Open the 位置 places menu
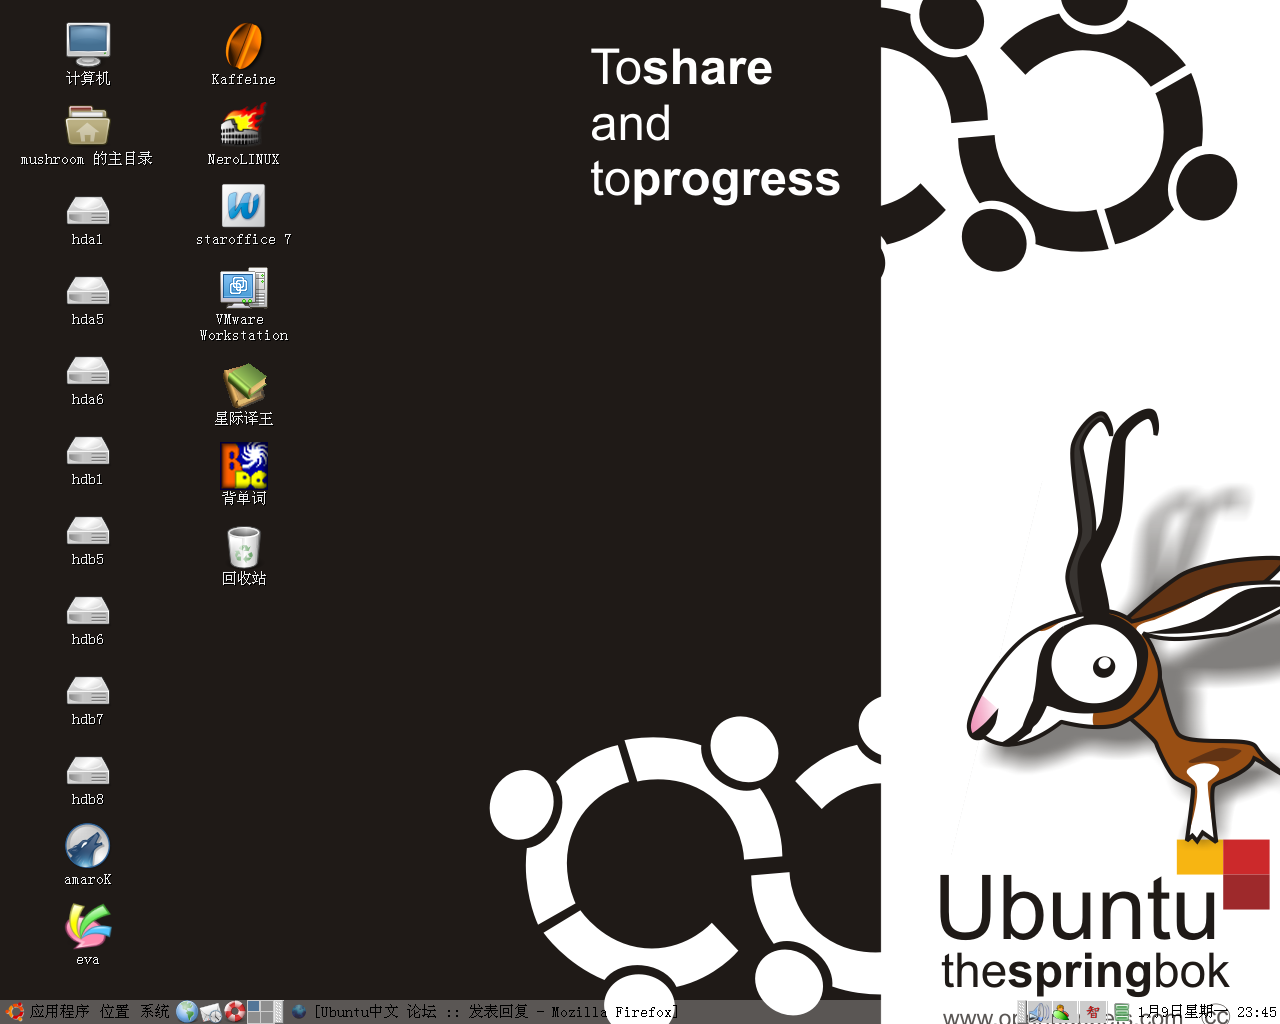Viewport: 1280px width, 1024px height. (x=115, y=1012)
